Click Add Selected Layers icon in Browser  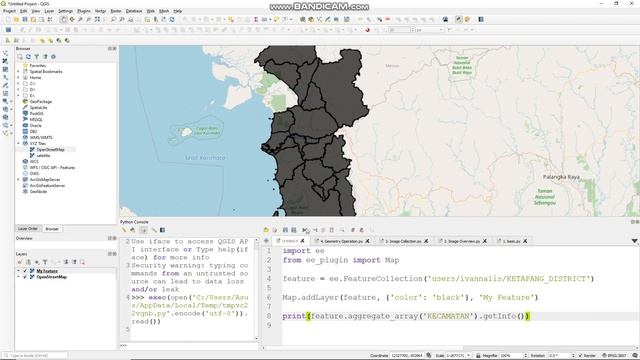pyautogui.click(x=20, y=57)
